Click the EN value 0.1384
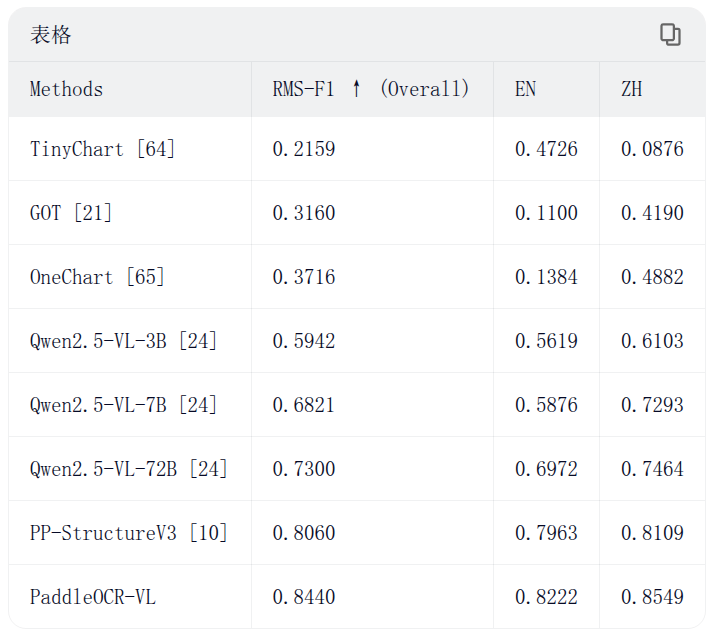 point(546,277)
